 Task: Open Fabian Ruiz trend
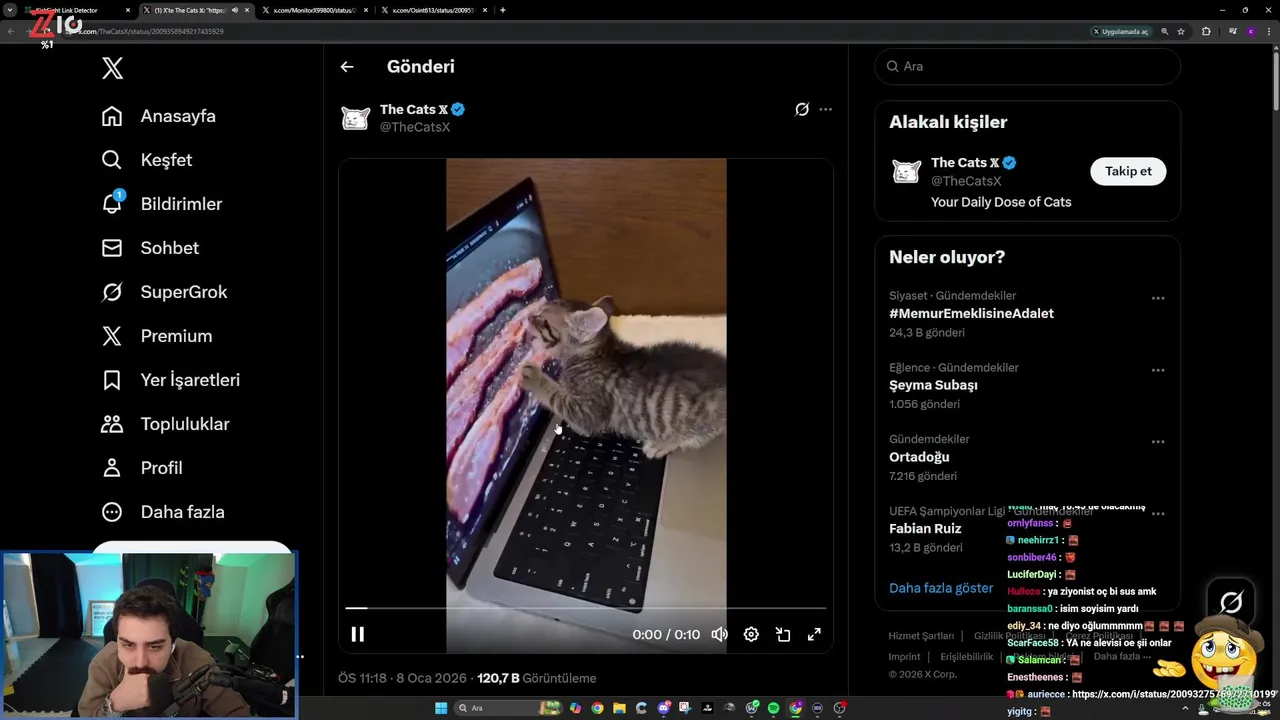coord(925,529)
